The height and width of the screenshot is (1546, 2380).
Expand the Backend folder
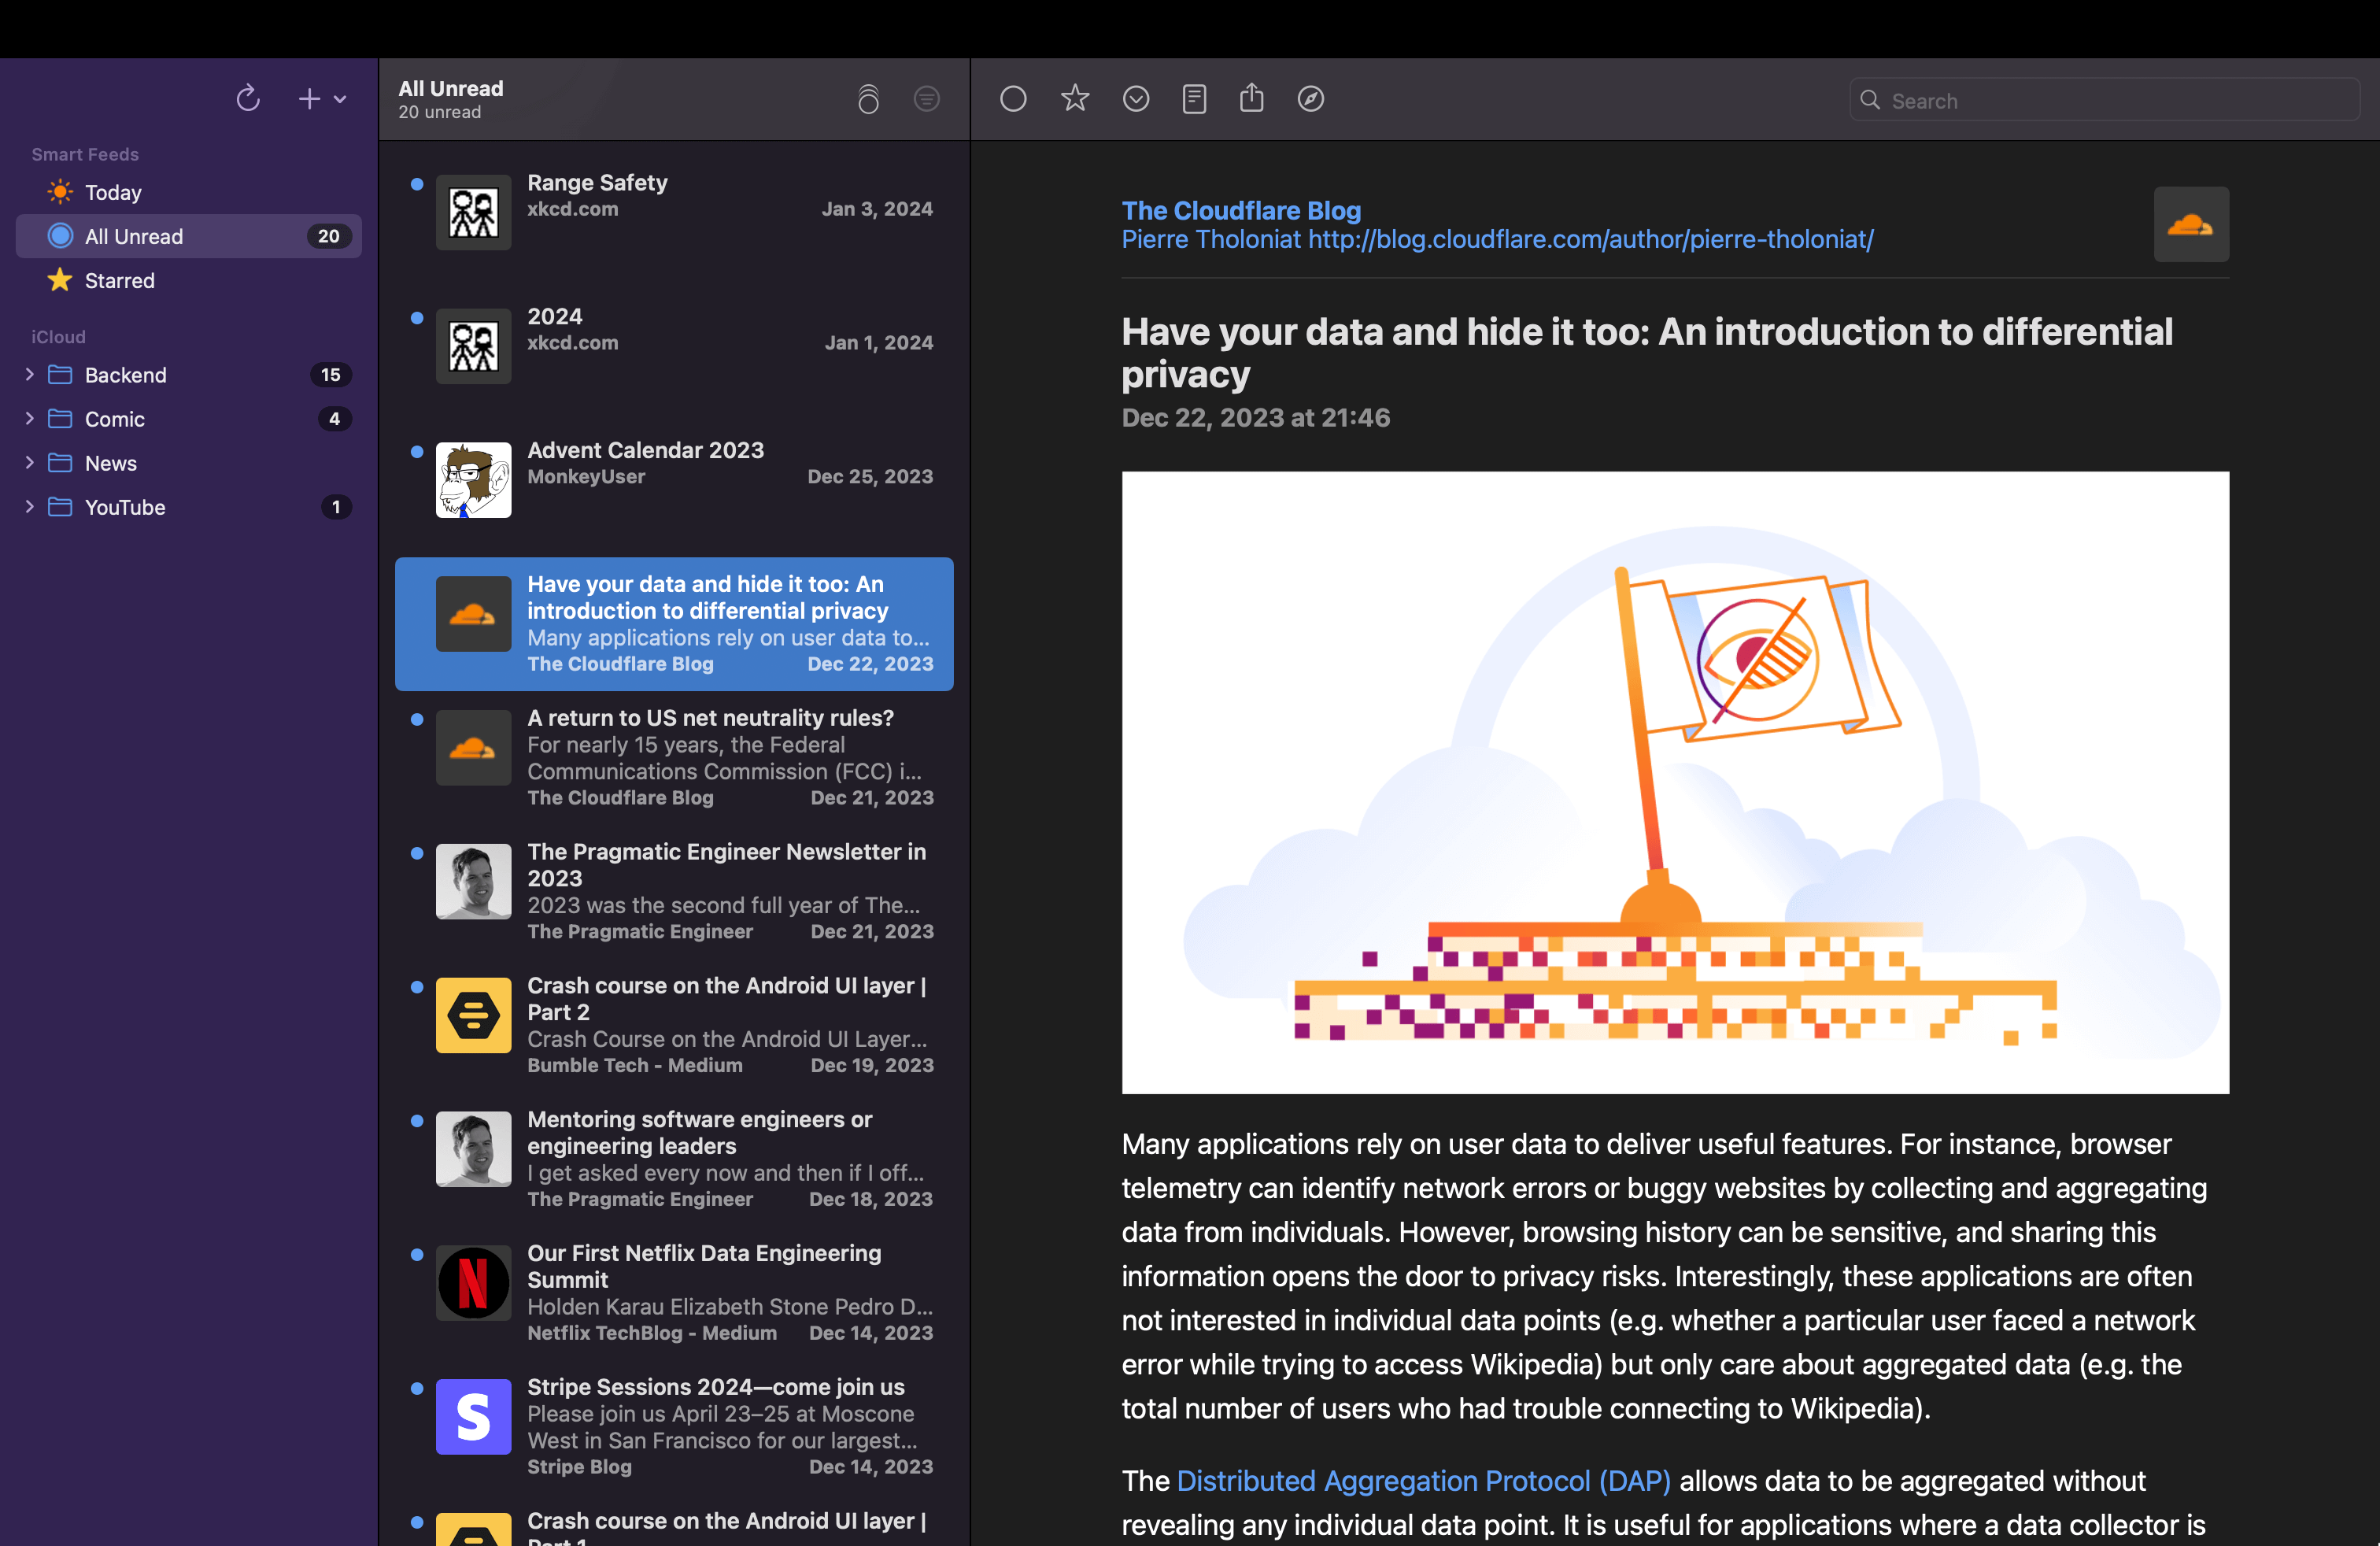pos(29,374)
